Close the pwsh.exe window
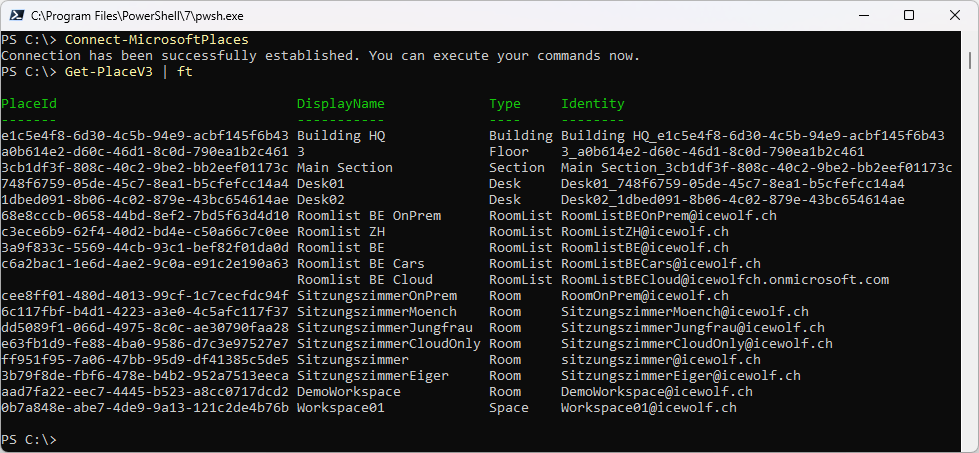This screenshot has height=453, width=979. [955, 15]
